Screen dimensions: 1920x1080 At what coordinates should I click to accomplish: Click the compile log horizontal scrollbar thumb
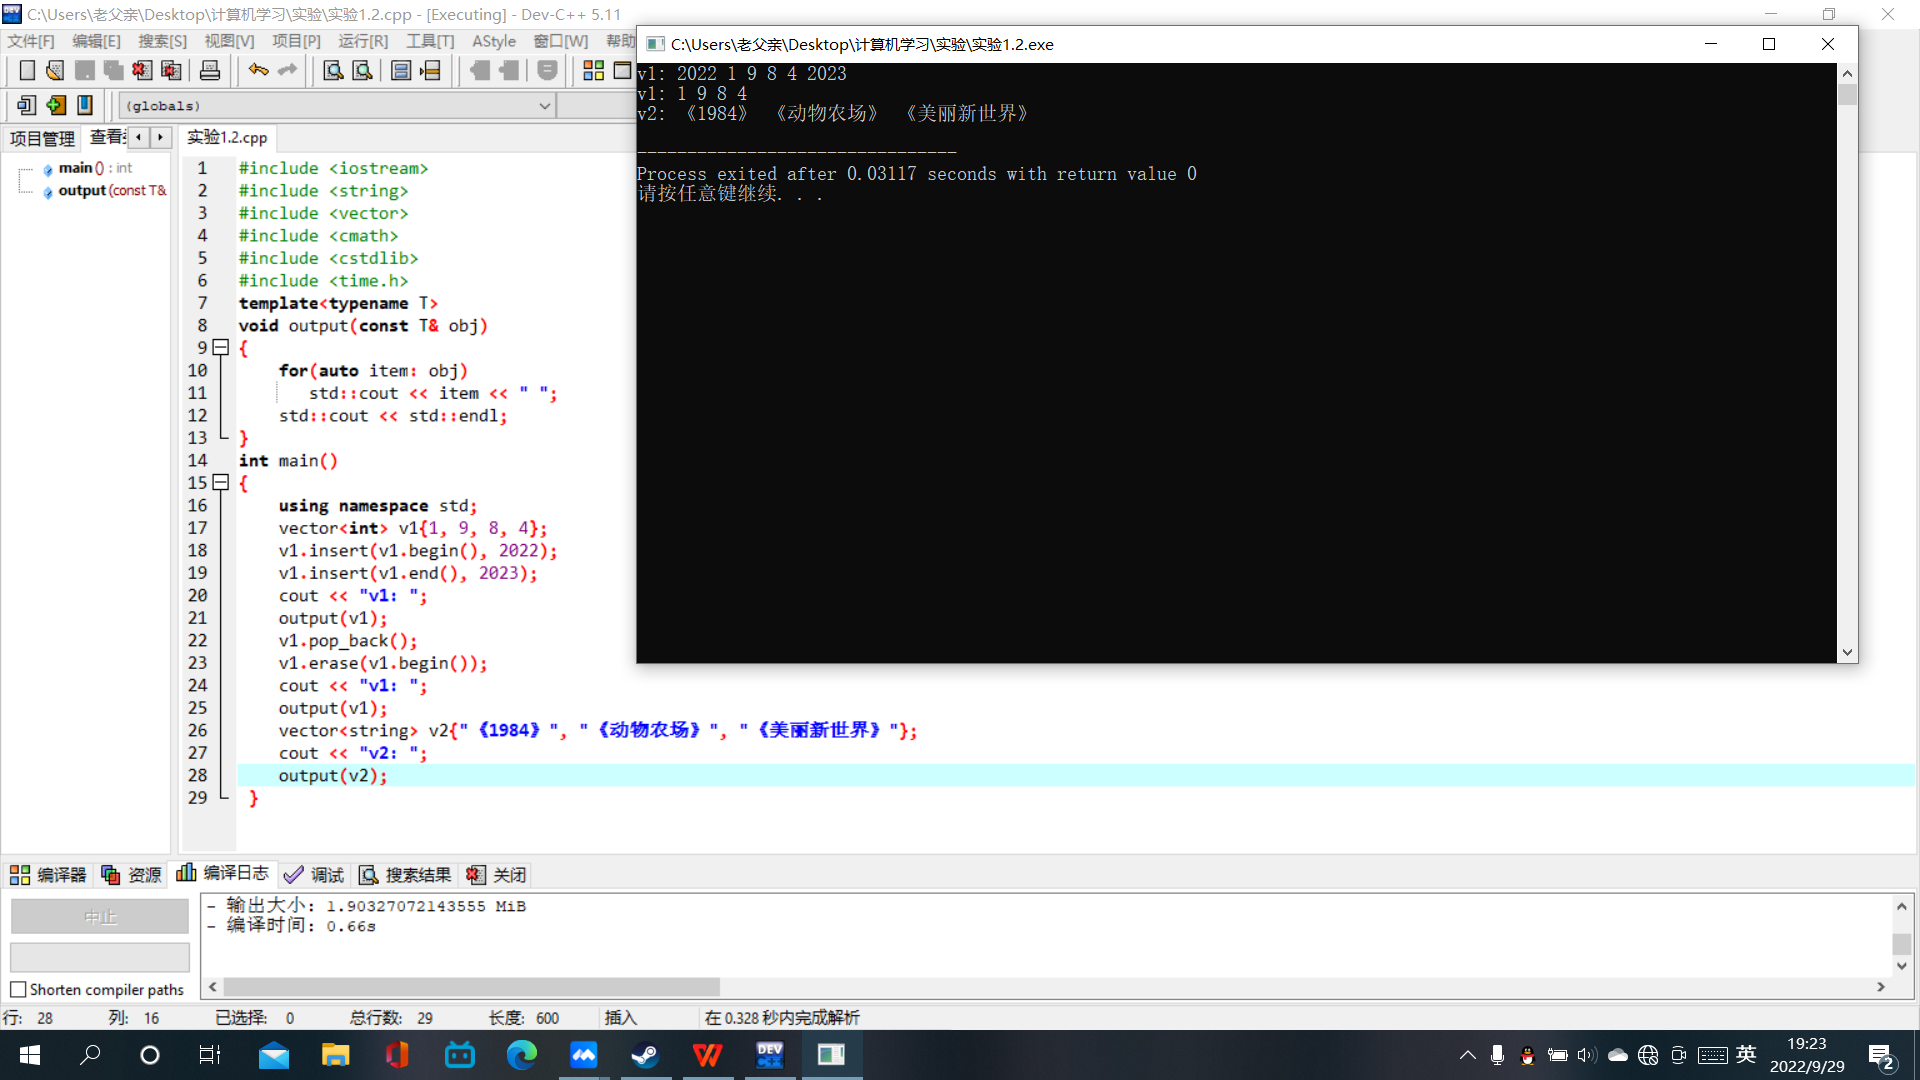pyautogui.click(x=470, y=987)
